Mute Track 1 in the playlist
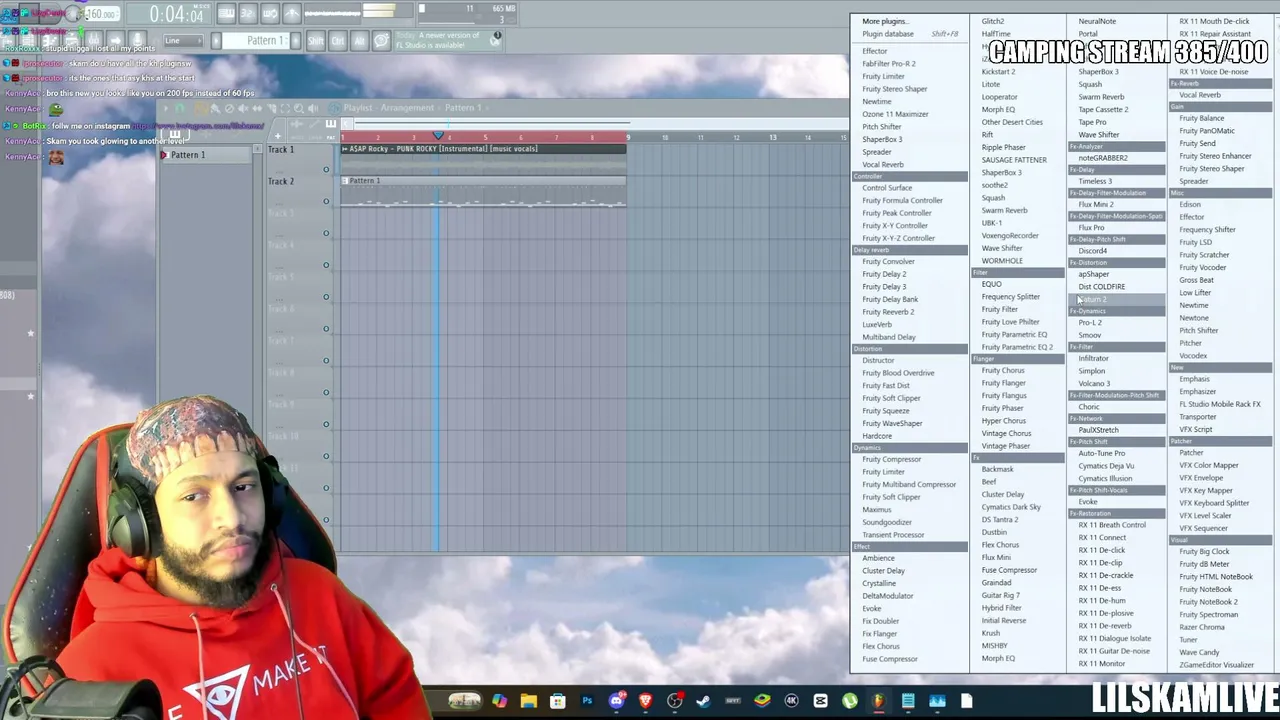 pyautogui.click(x=326, y=169)
